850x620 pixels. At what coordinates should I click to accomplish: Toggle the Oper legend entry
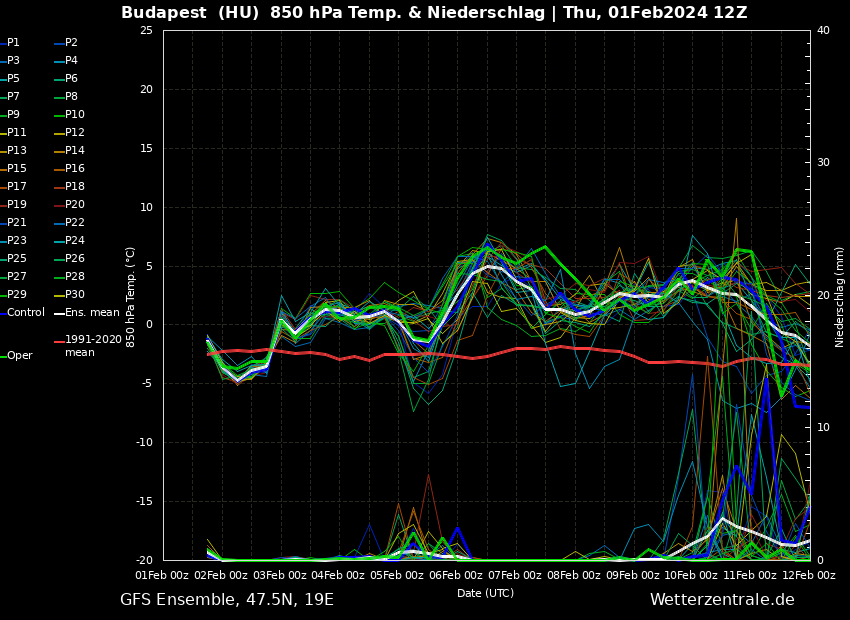19,356
